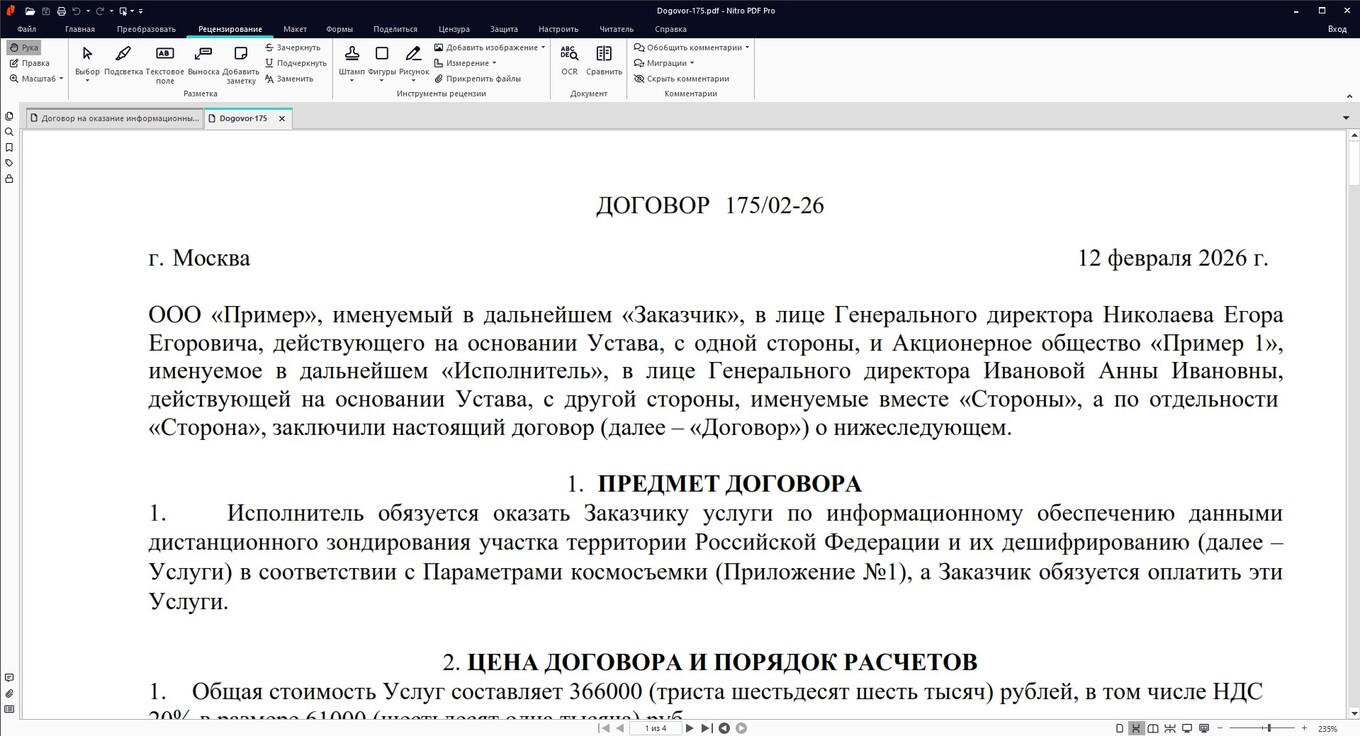Toggle continuous page view mode
Viewport: 1360px width, 736px height.
coord(1136,728)
